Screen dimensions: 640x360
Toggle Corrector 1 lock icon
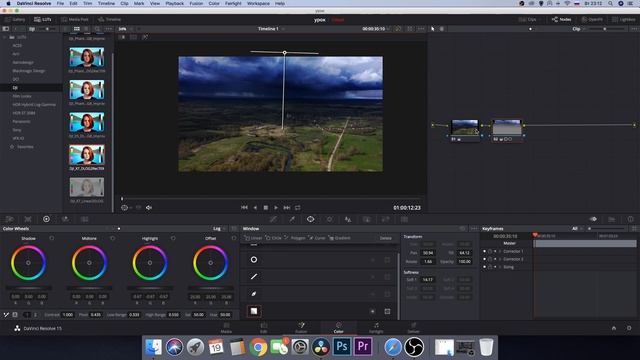[490, 251]
